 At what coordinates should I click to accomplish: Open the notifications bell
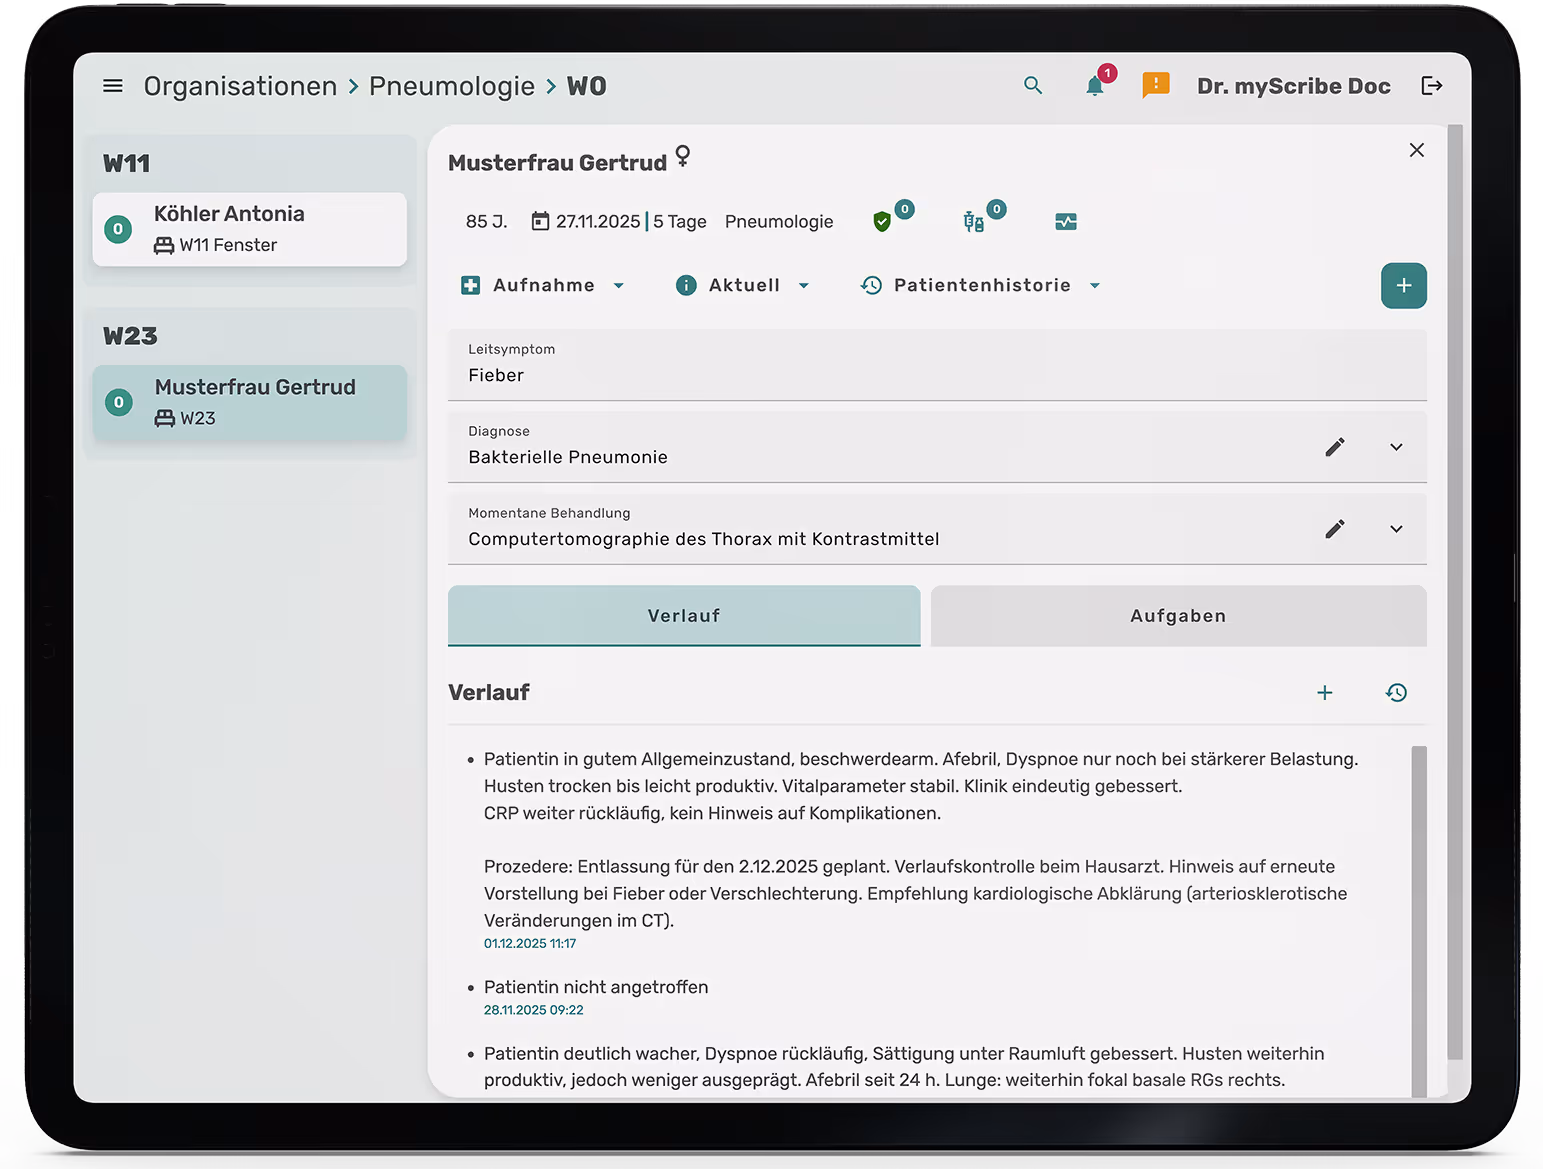[x=1095, y=86]
